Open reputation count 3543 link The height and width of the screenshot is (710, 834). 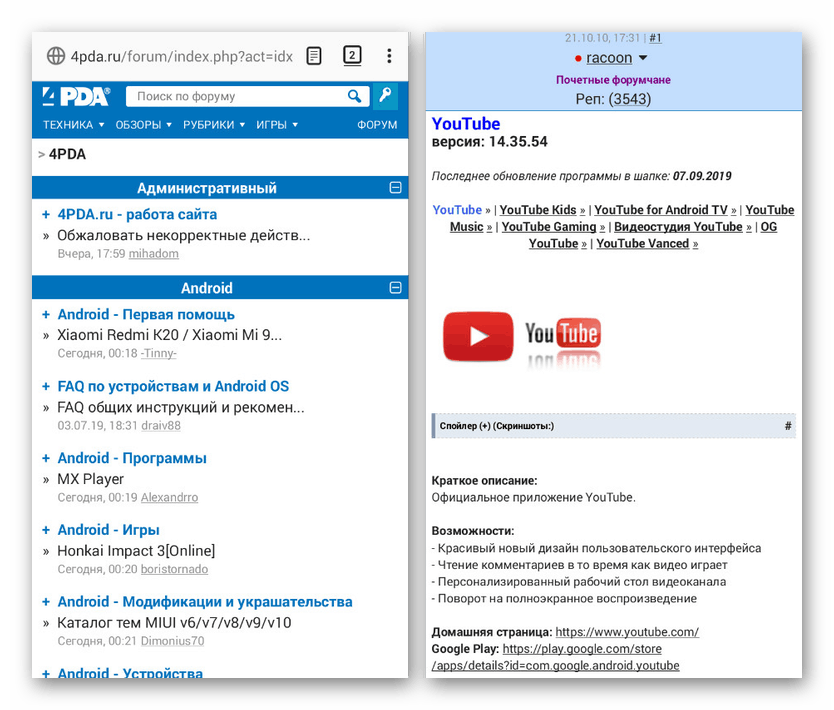[630, 99]
